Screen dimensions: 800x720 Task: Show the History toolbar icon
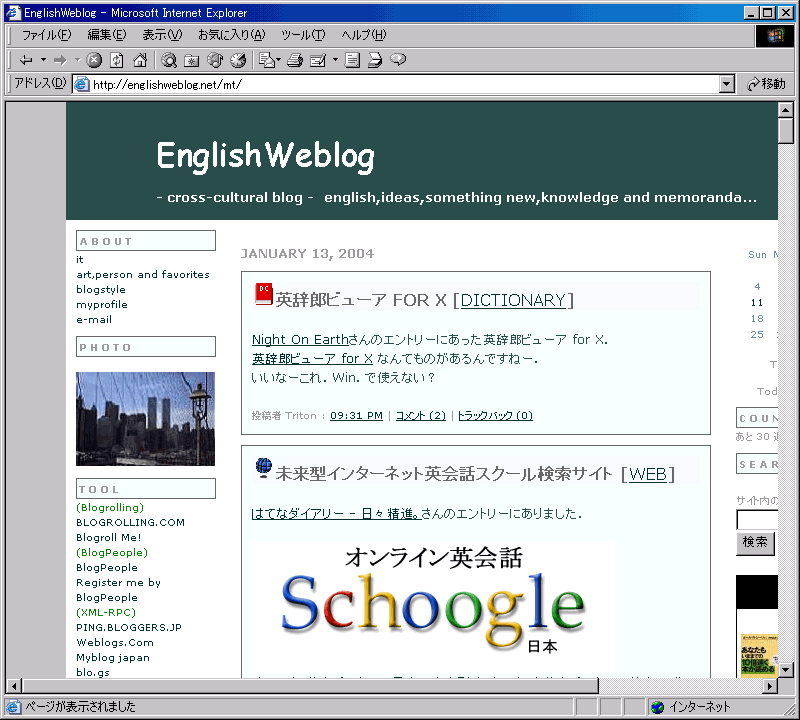[x=238, y=60]
